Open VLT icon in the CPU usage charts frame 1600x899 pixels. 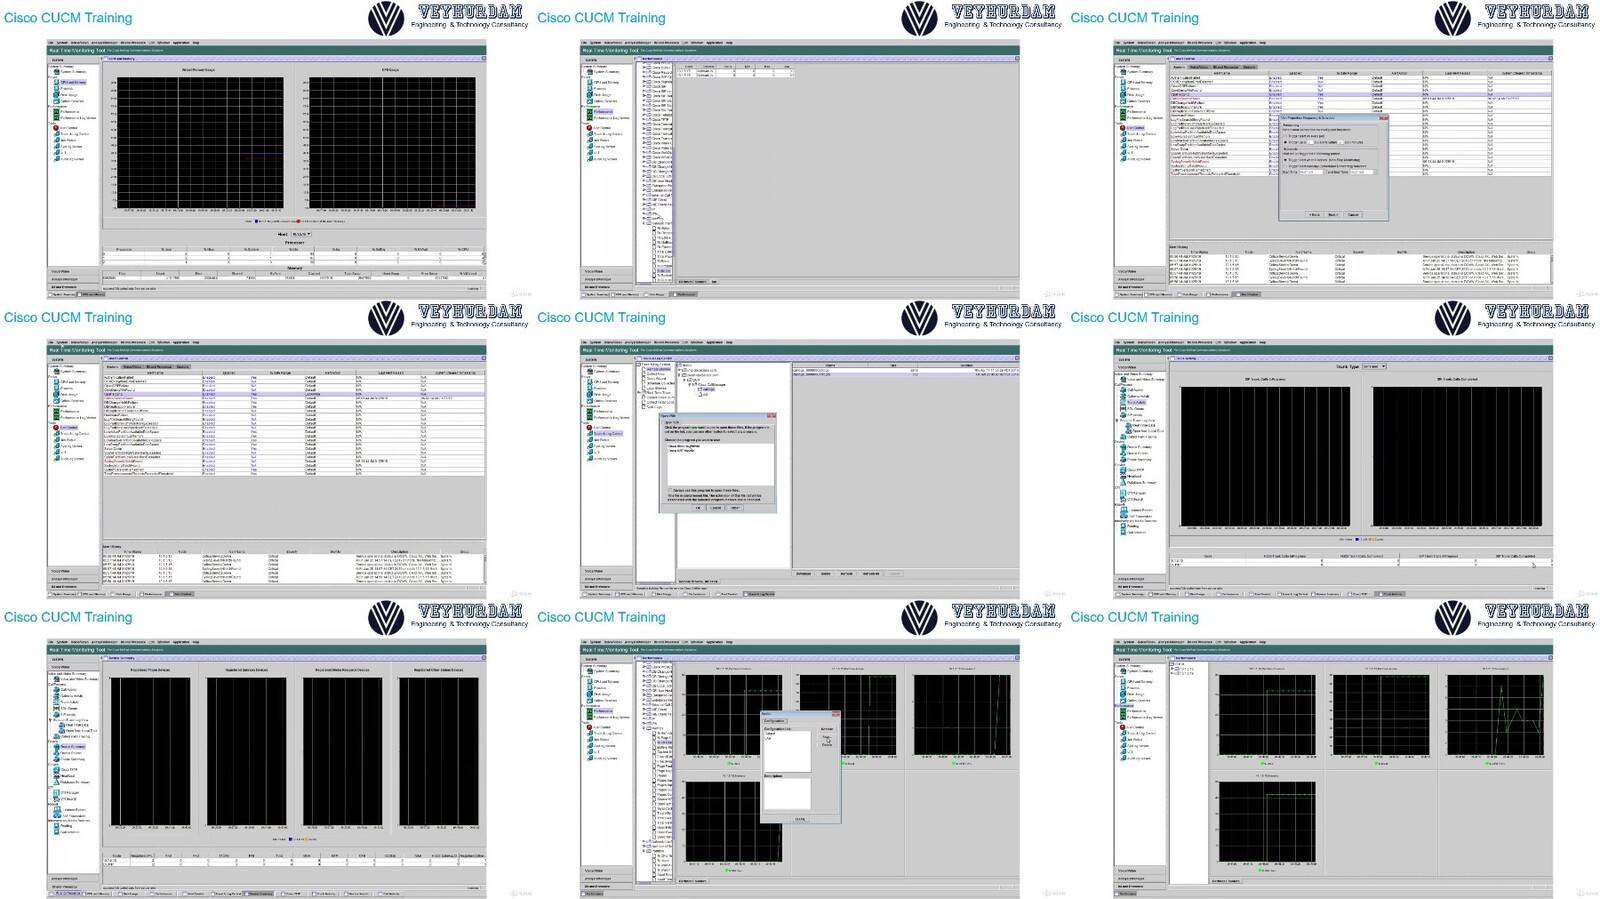point(57,153)
